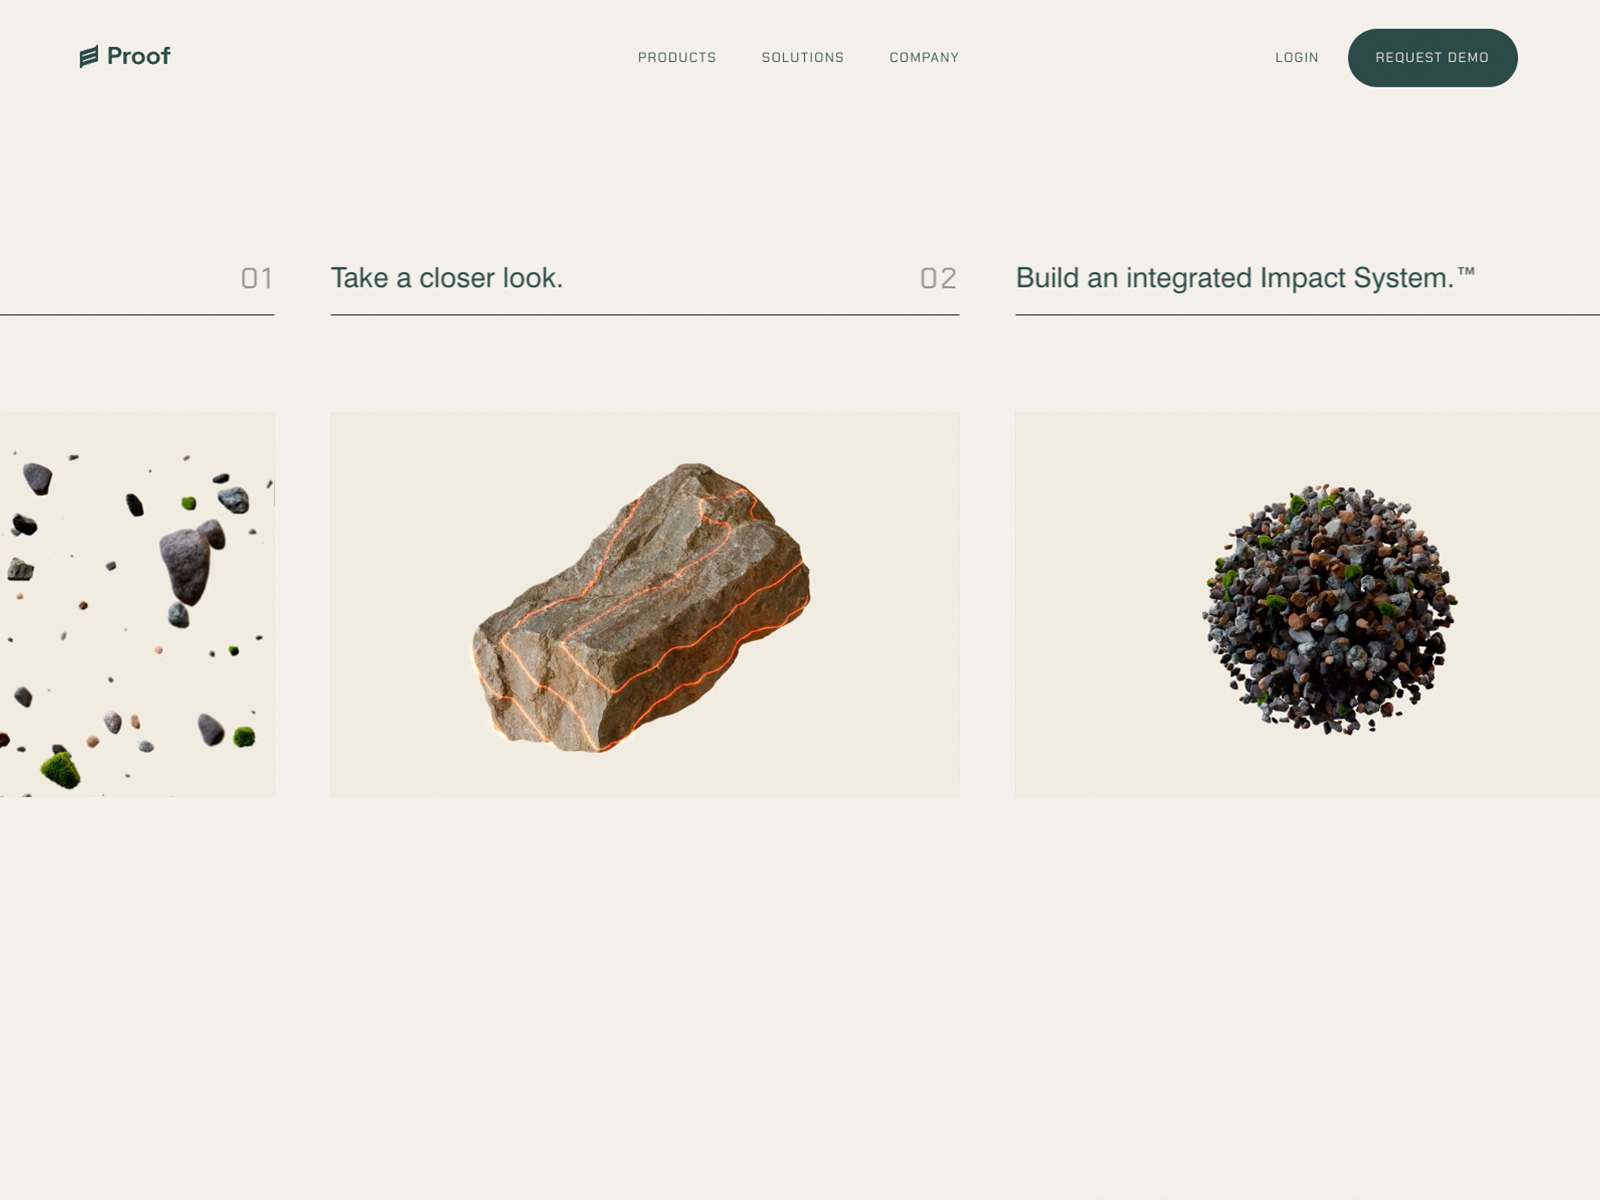
Task: Click divider line under "Take a closer look."
Action: tap(644, 315)
